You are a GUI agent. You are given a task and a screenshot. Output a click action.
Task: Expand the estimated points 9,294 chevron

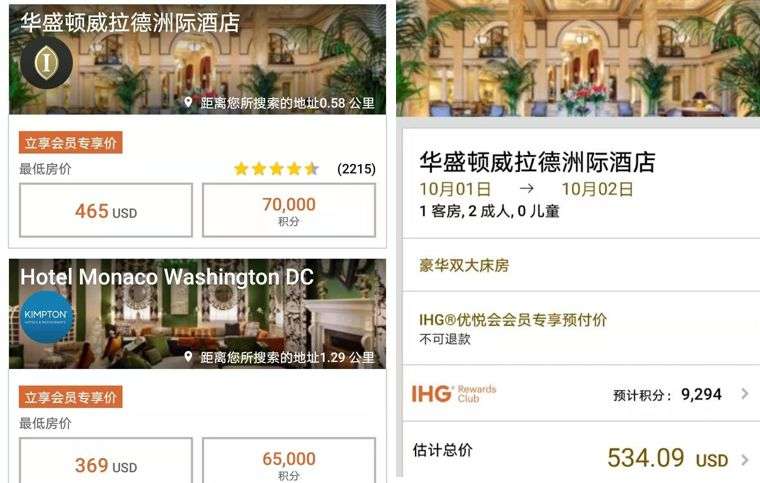click(745, 394)
